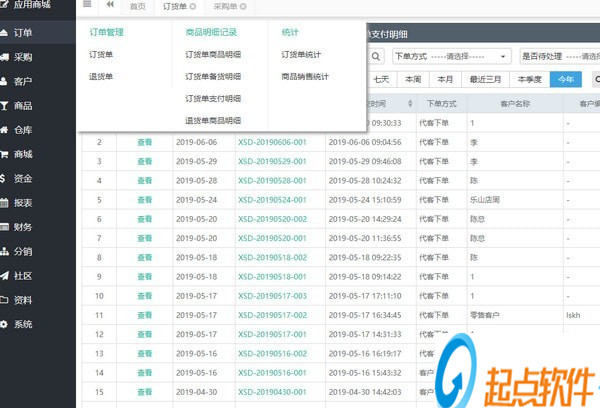
Task: Open the 下单方式 dropdown
Action: (452, 57)
